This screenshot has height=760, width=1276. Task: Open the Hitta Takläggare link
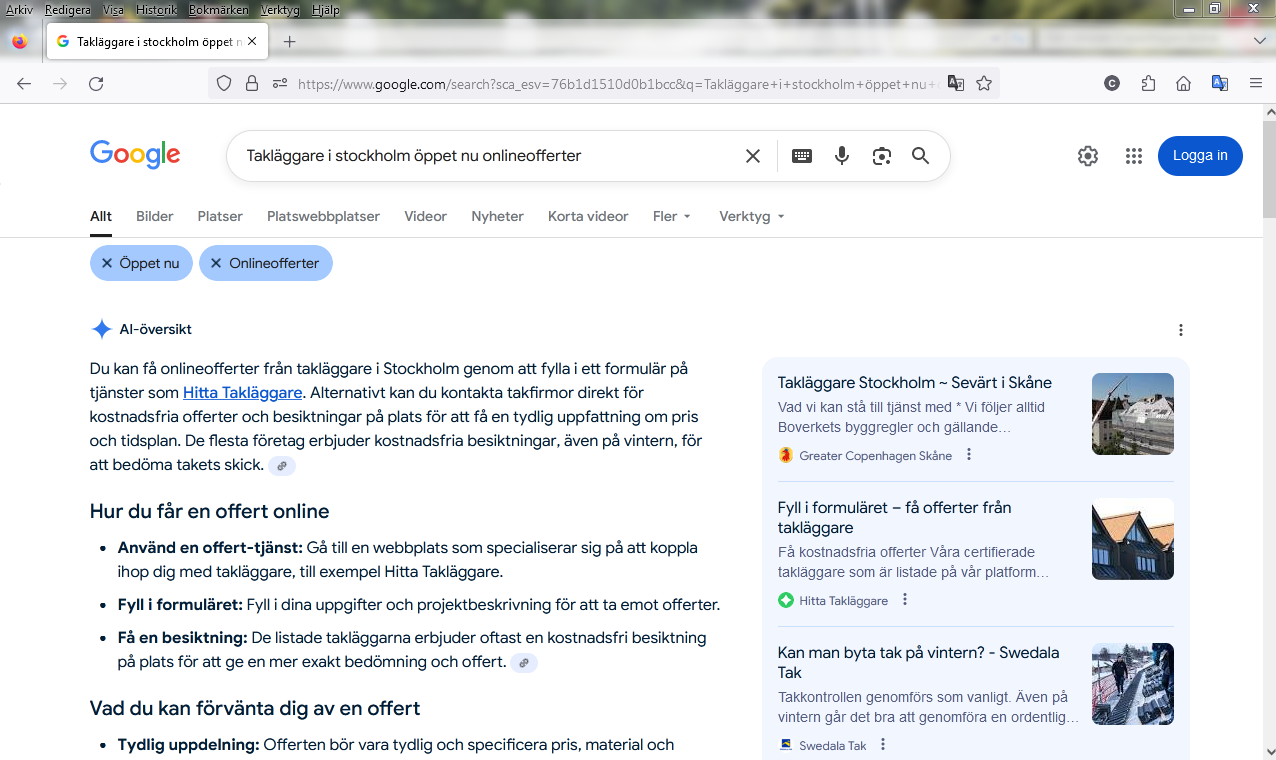(242, 393)
